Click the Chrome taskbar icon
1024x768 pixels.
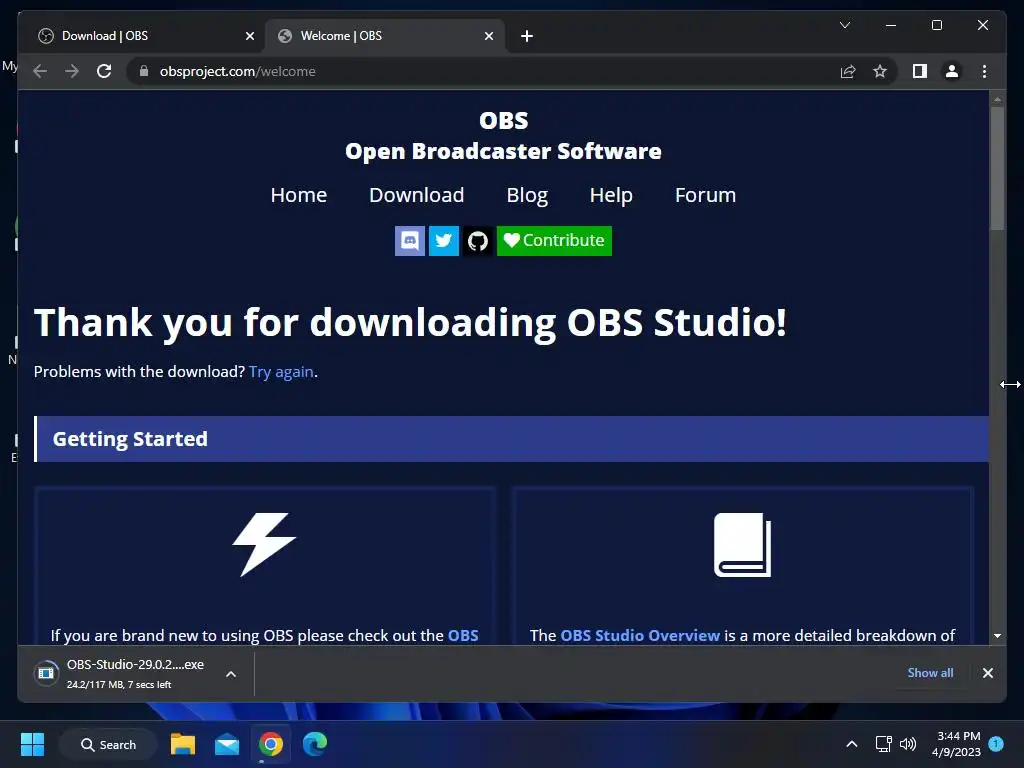(270, 744)
